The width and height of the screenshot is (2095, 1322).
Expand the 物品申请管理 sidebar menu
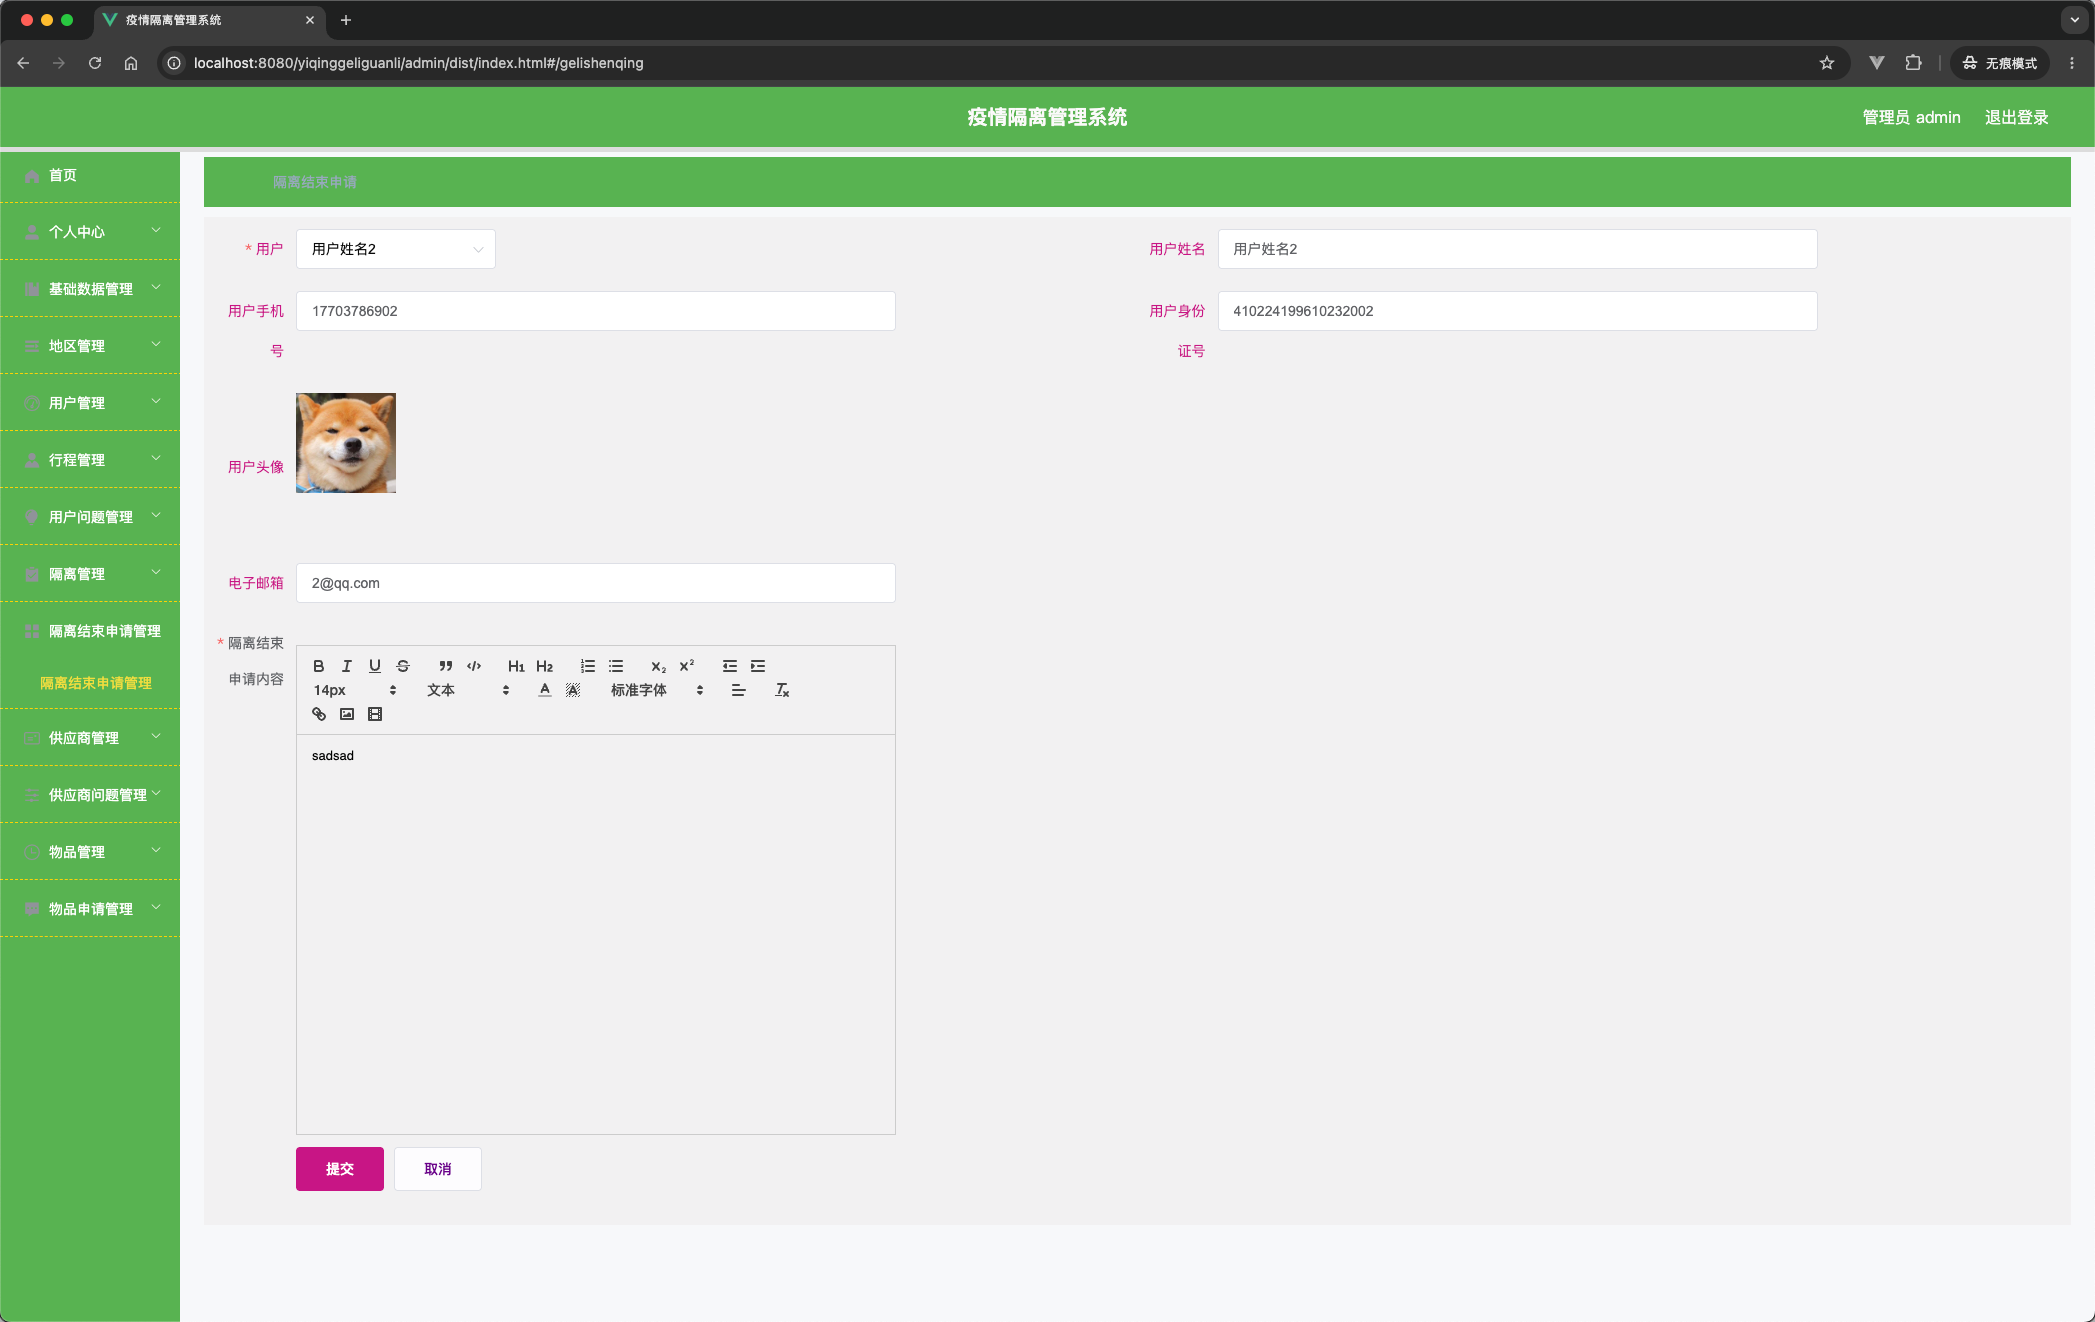(x=90, y=909)
